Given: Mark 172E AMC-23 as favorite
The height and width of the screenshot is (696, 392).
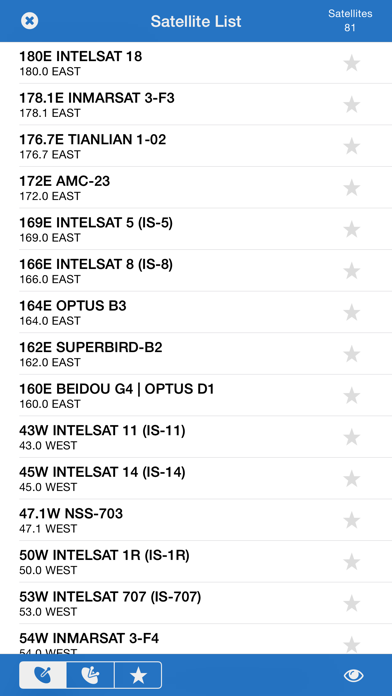Looking at the screenshot, I should click(x=352, y=188).
